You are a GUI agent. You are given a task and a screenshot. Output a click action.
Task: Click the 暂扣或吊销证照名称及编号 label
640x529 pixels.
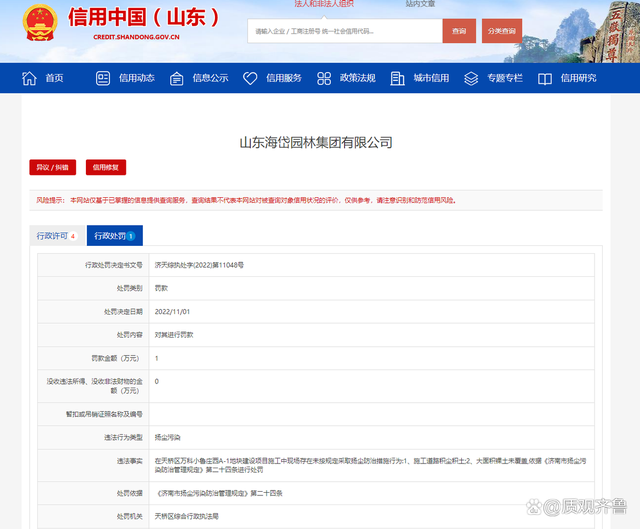(104, 414)
